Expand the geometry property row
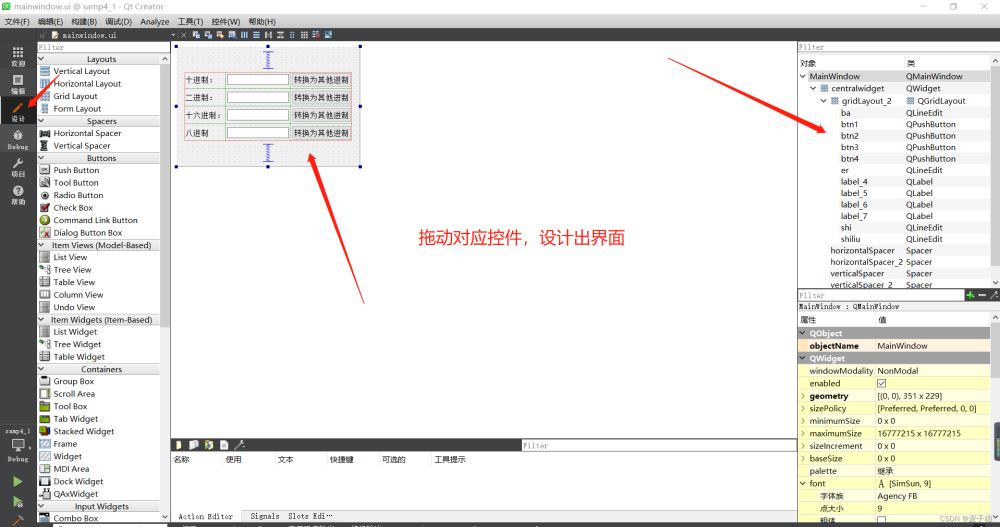1000x527 pixels. point(803,396)
